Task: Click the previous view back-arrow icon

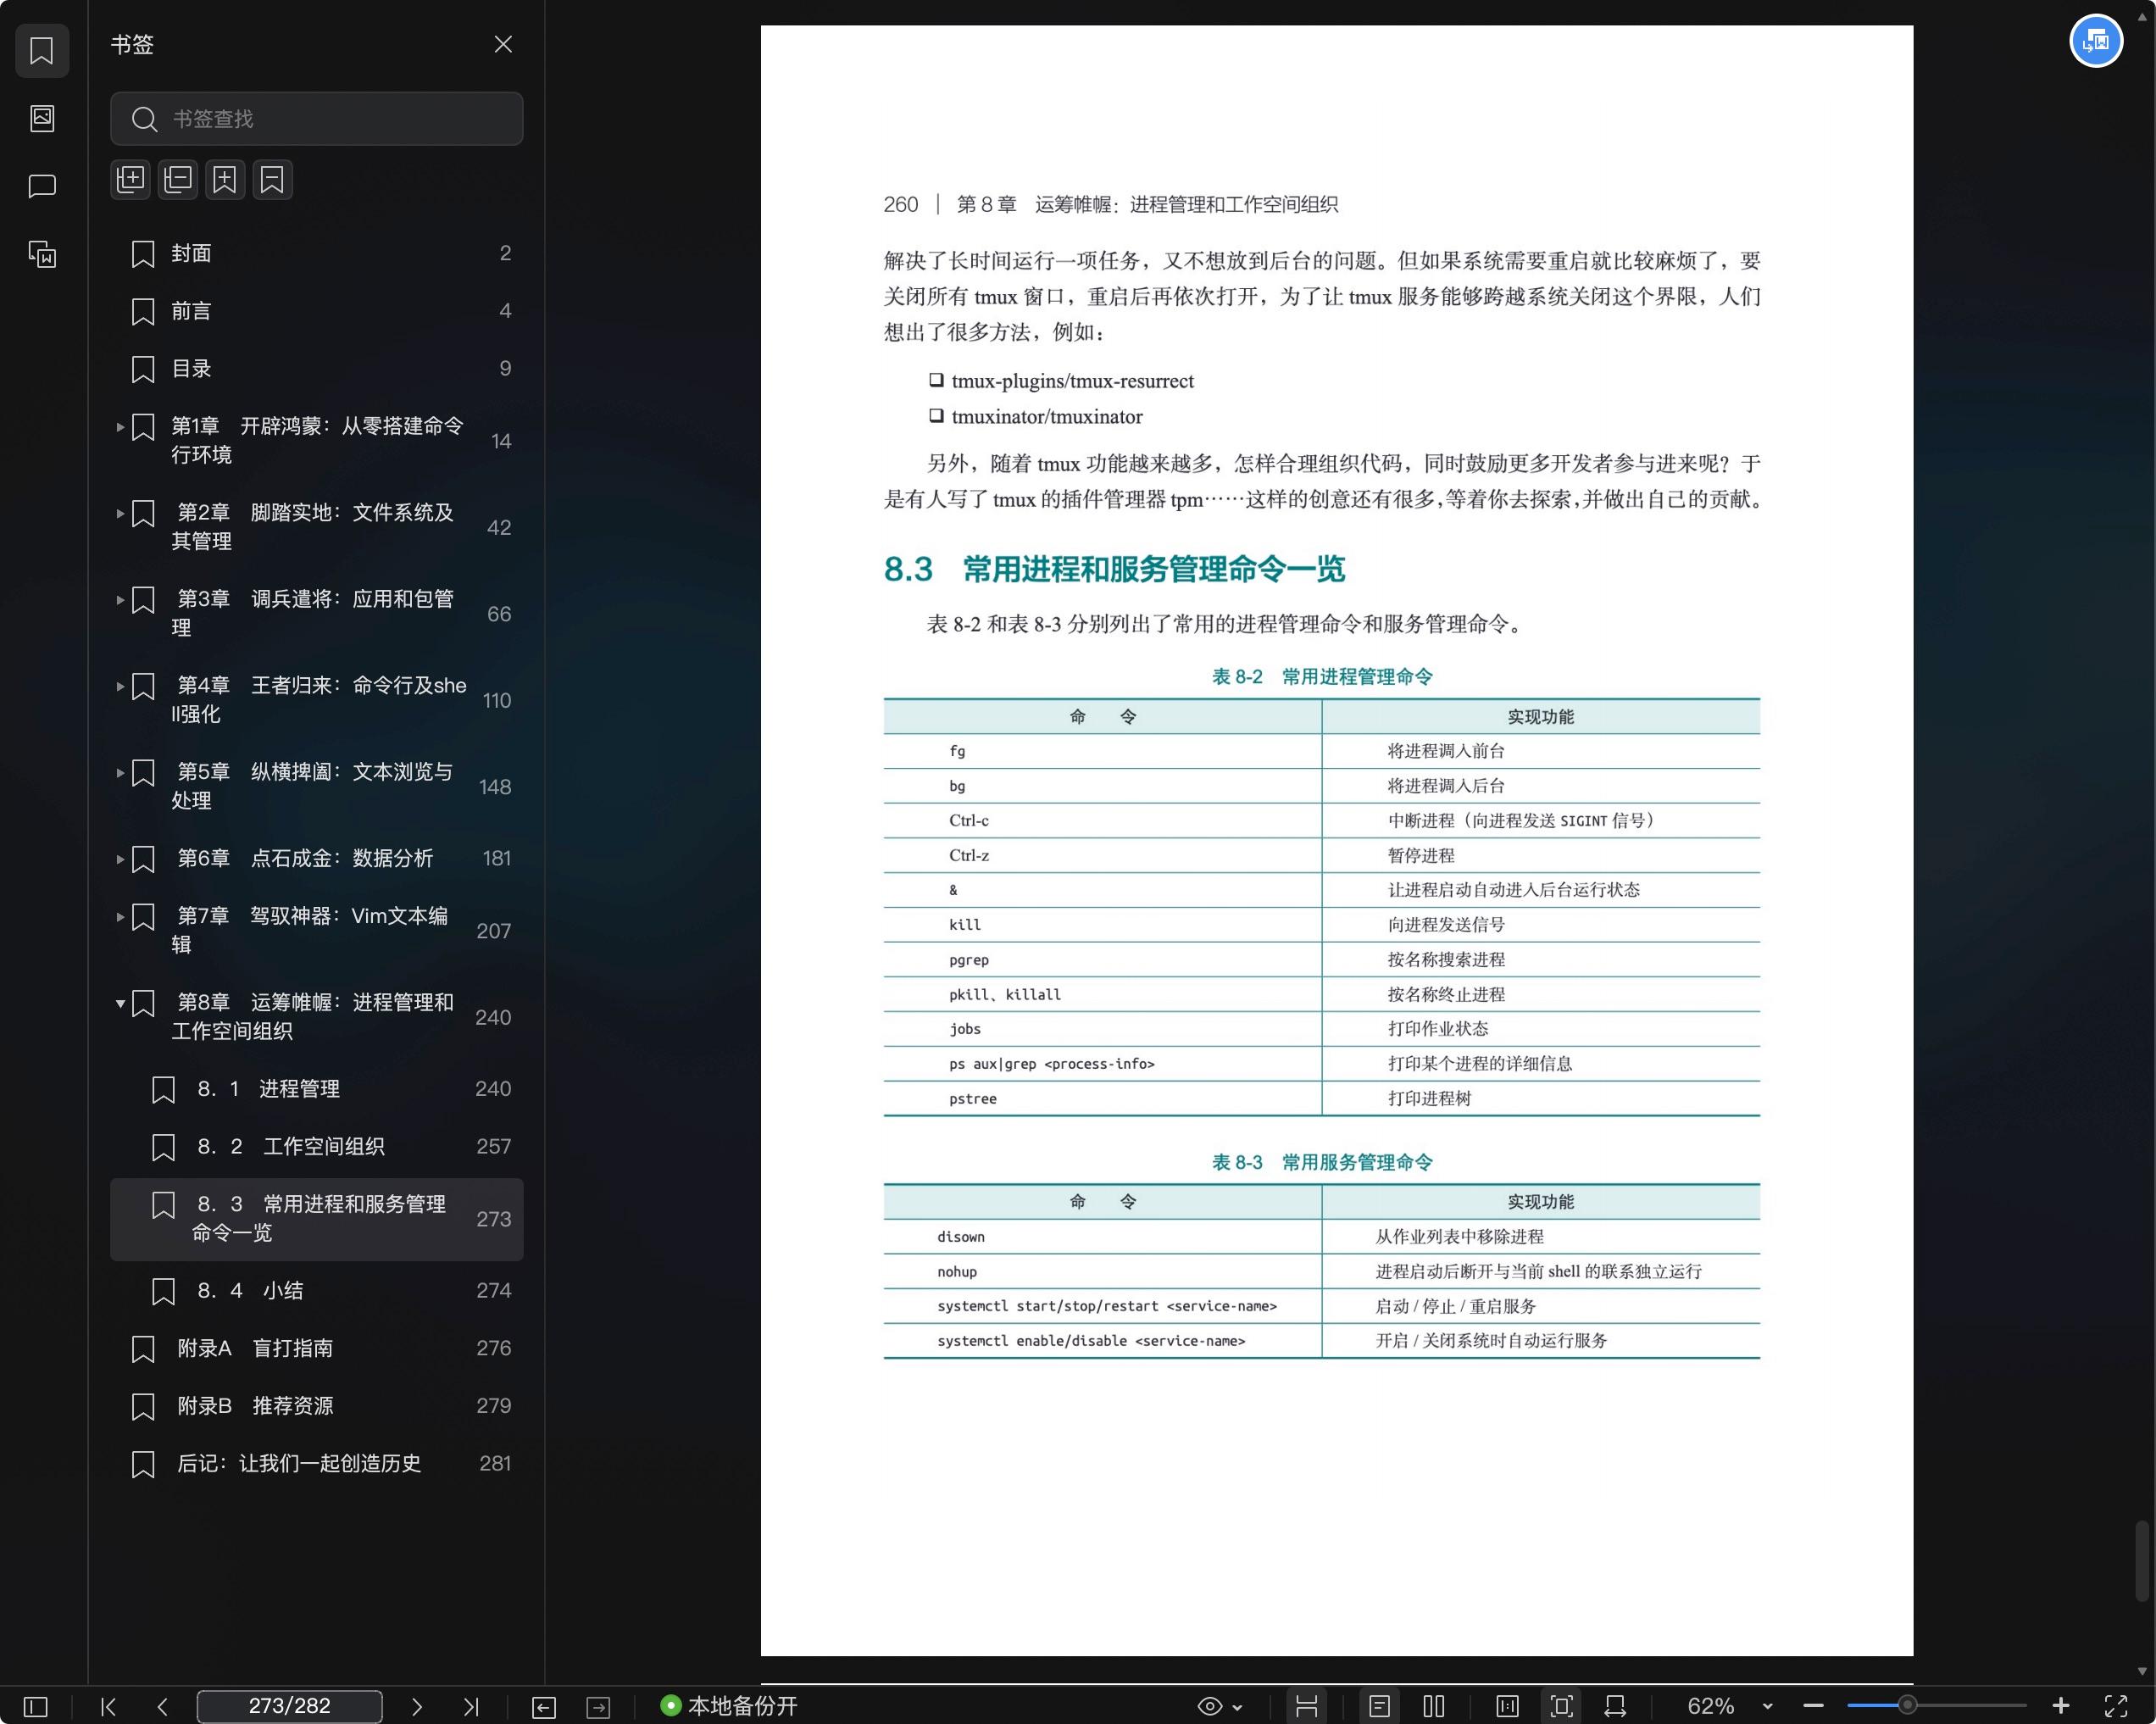Action: click(543, 1707)
